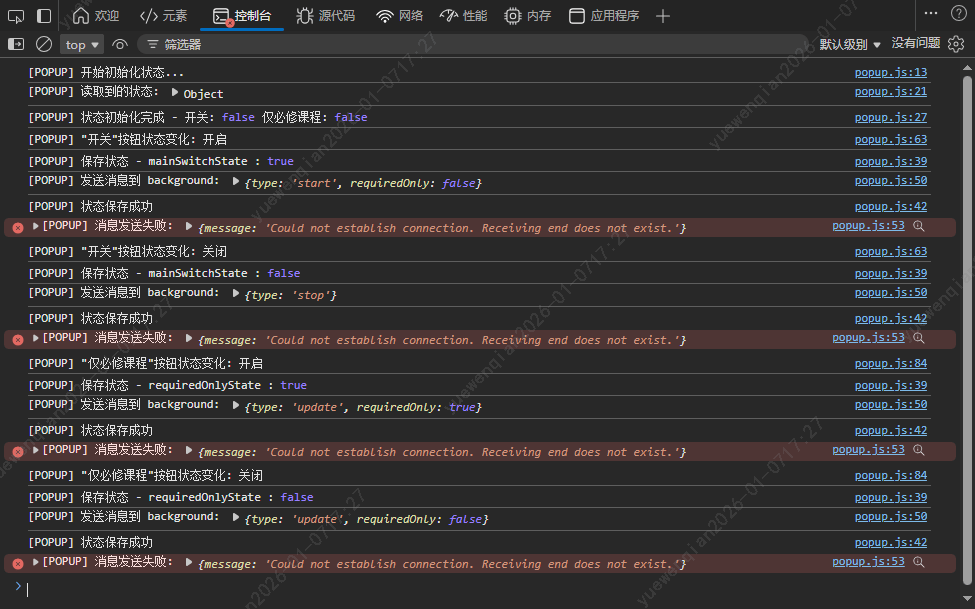Viewport: 975px width, 609px height.
Task: Expand the first 消息发送失败 error details
Action: (x=35, y=225)
